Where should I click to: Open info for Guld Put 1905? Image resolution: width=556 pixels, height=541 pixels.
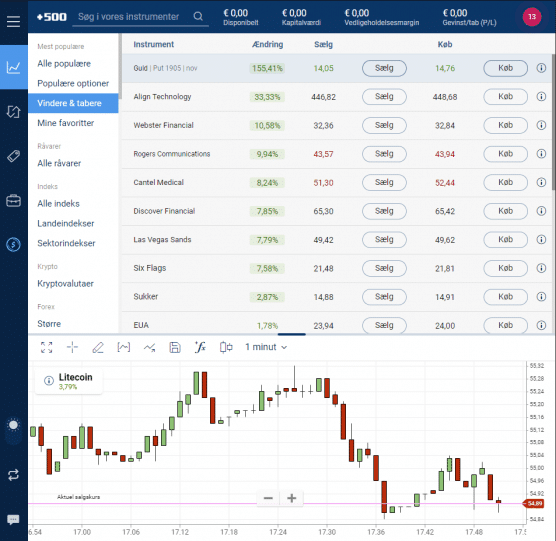pos(541,68)
